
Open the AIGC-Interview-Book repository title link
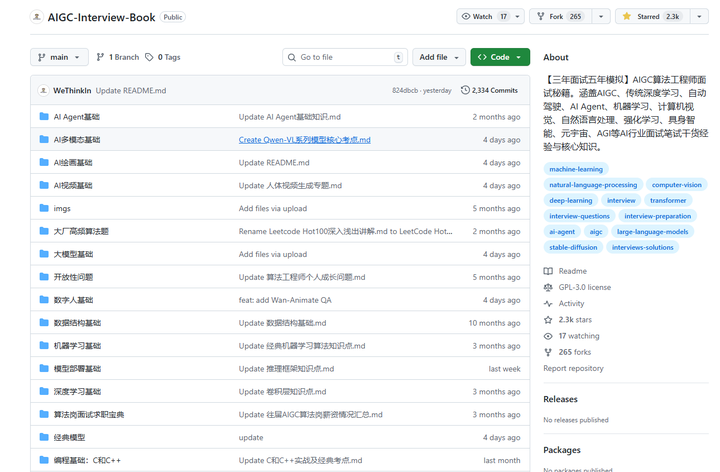(101, 17)
